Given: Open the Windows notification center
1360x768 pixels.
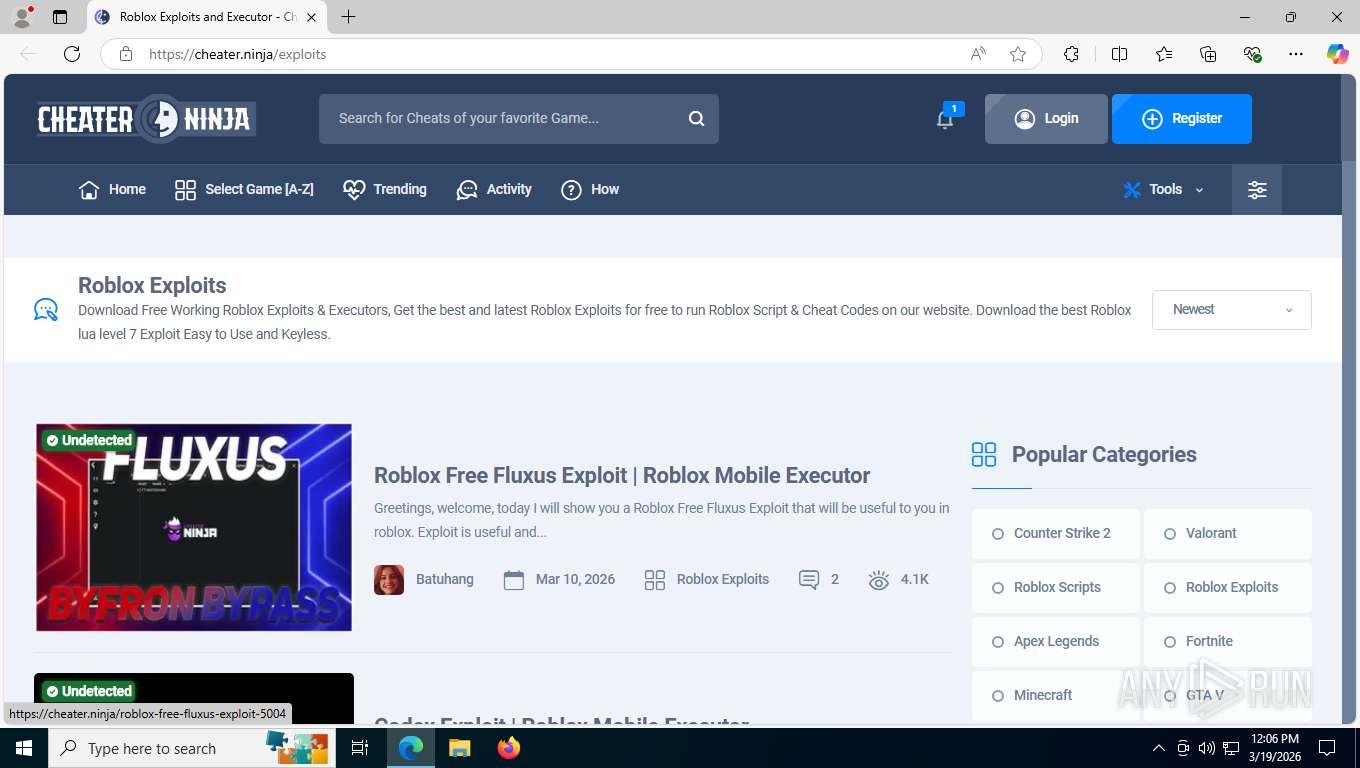Looking at the screenshot, I should pyautogui.click(x=1327, y=748).
